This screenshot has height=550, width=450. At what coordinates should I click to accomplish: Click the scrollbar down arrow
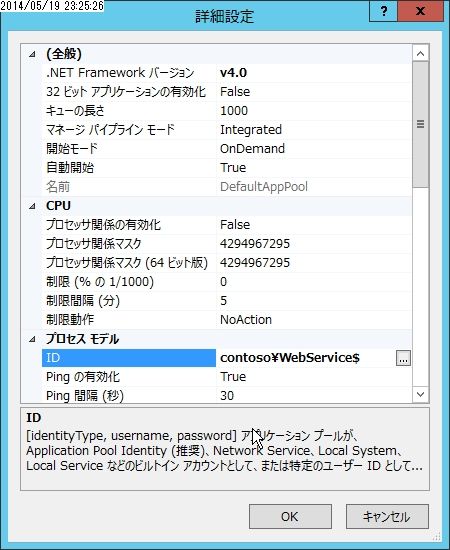[x=421, y=394]
